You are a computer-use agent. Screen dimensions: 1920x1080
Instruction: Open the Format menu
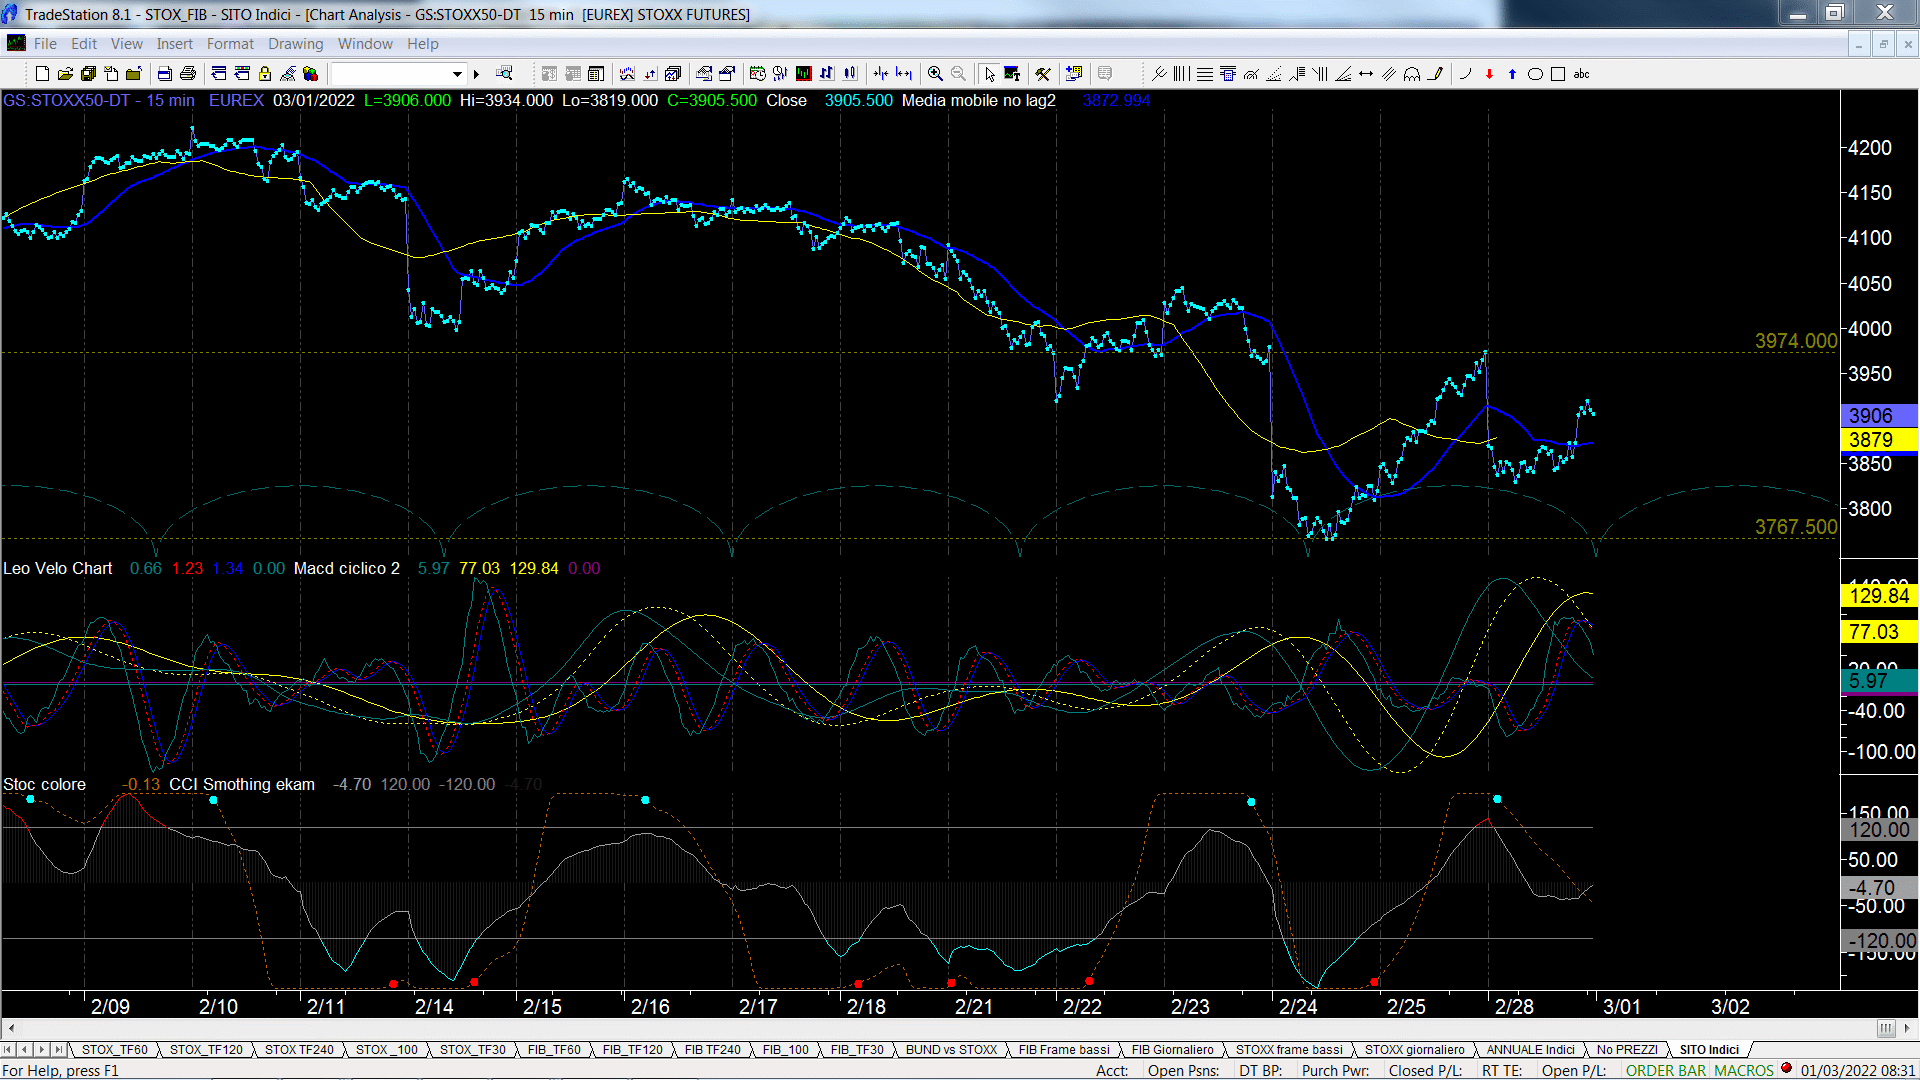tap(230, 44)
